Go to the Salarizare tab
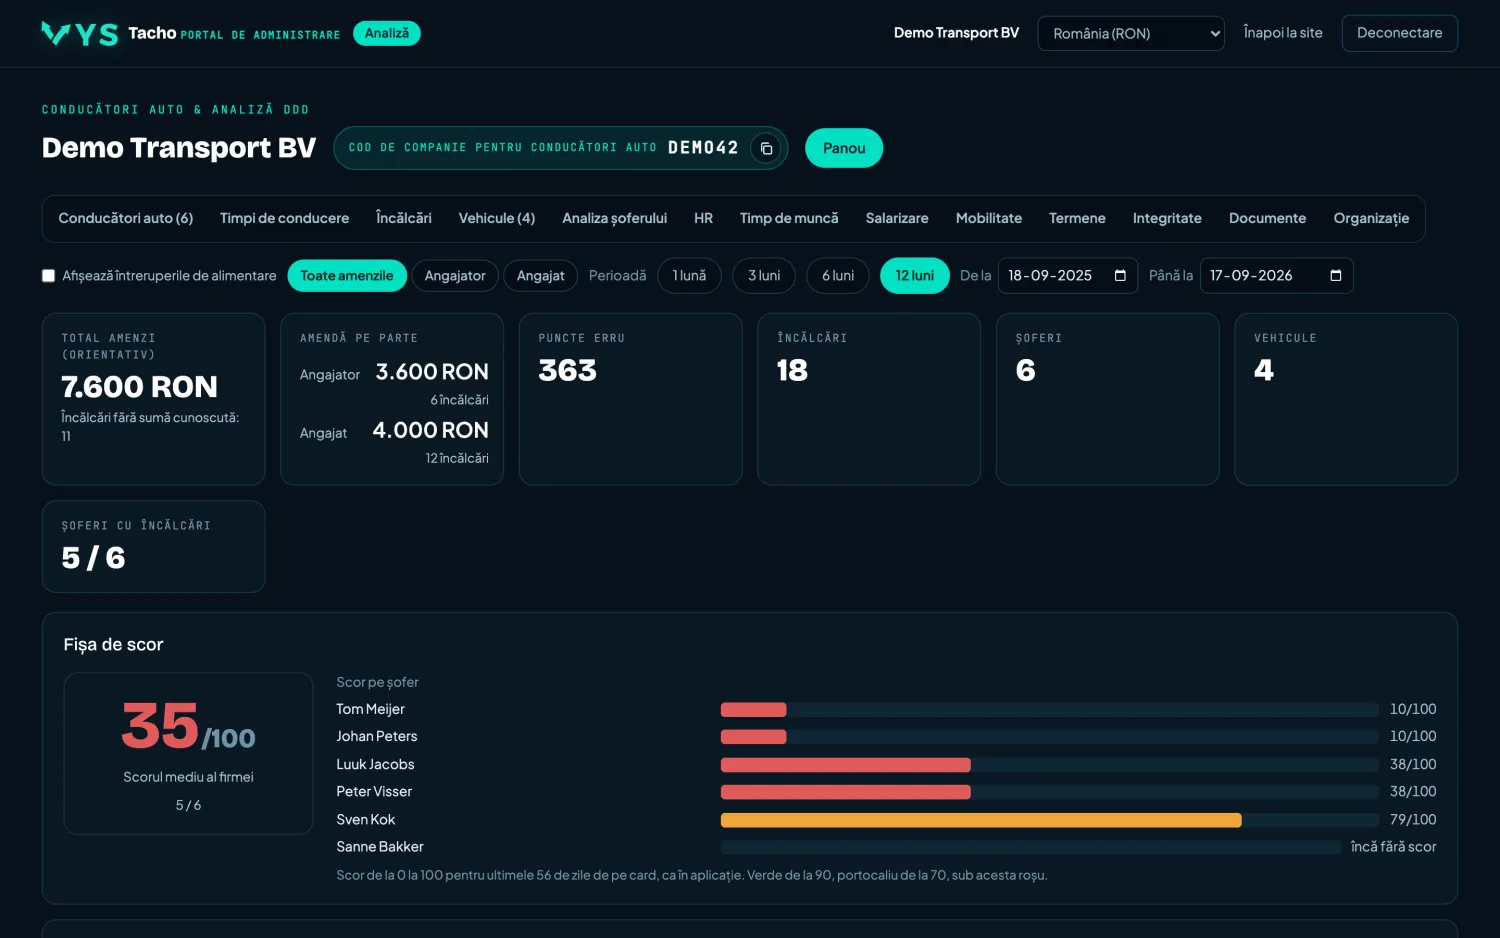 [897, 218]
